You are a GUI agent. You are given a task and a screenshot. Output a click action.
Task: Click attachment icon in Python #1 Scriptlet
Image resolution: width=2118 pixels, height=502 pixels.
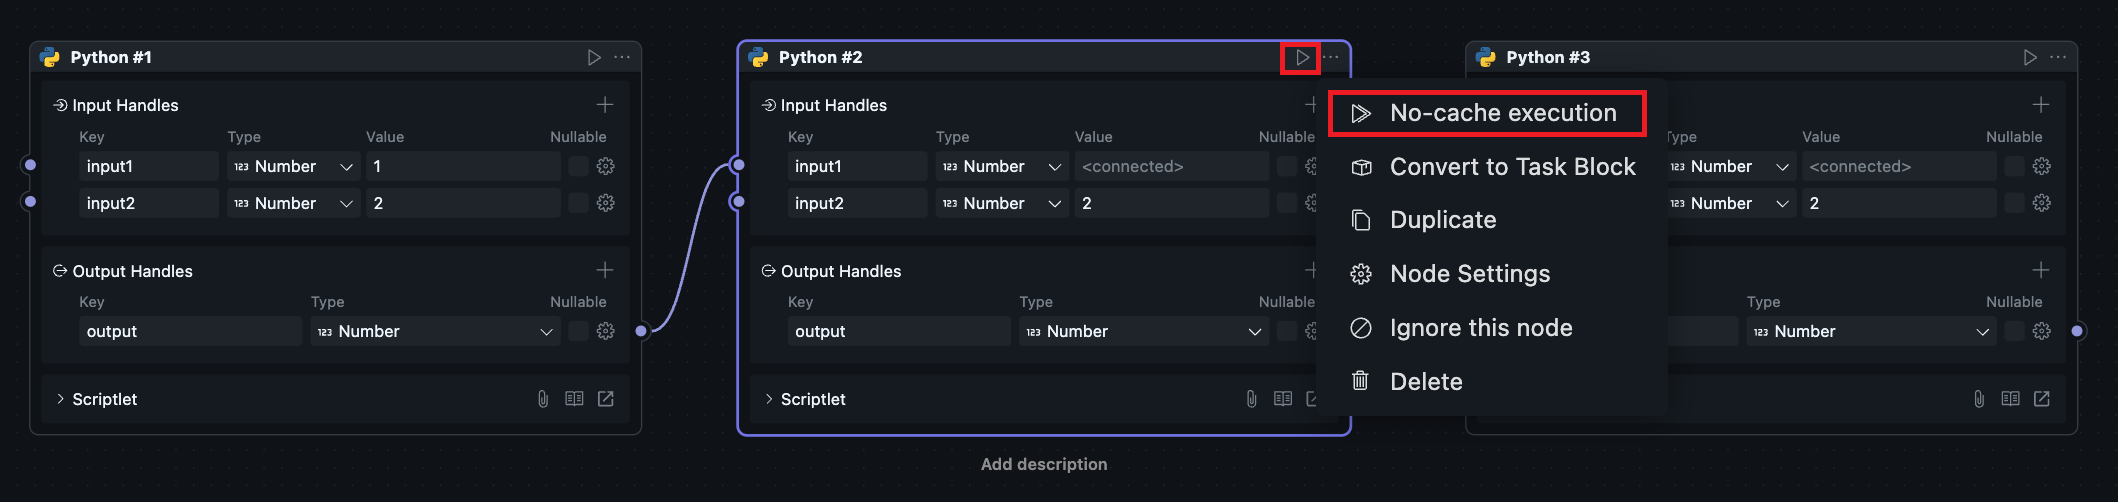coord(543,399)
